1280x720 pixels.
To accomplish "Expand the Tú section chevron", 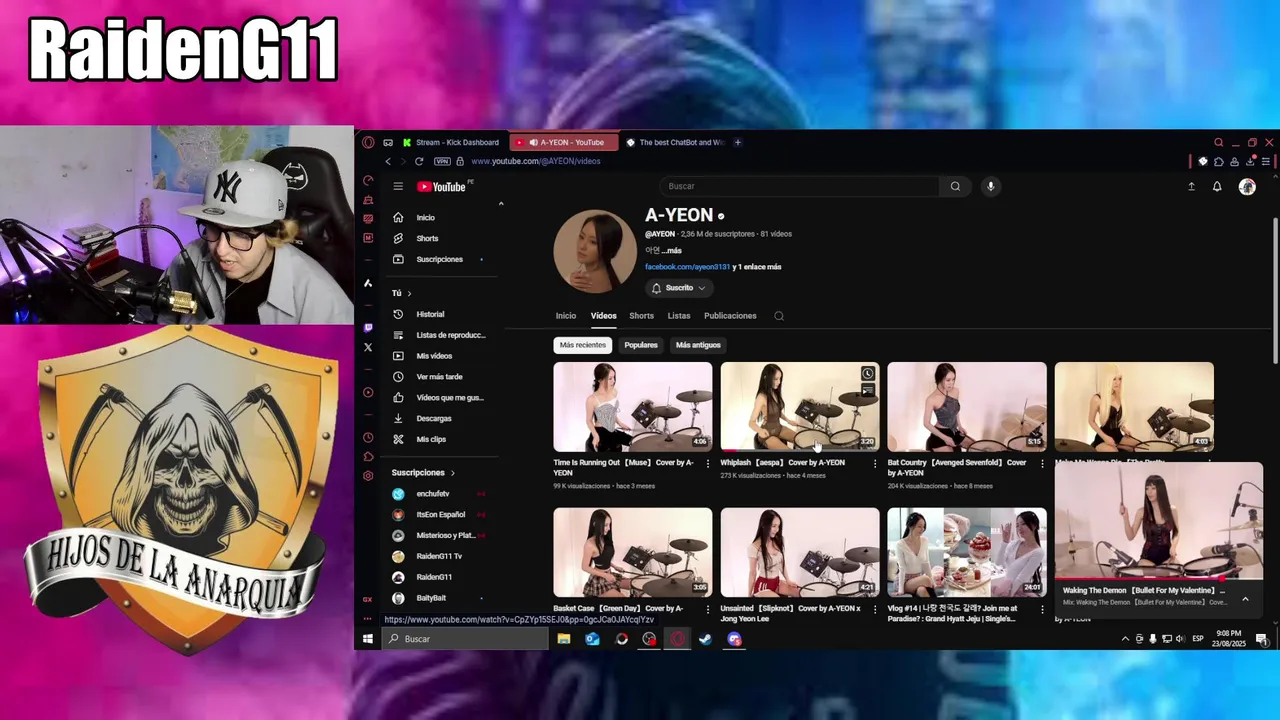I will [x=409, y=293].
